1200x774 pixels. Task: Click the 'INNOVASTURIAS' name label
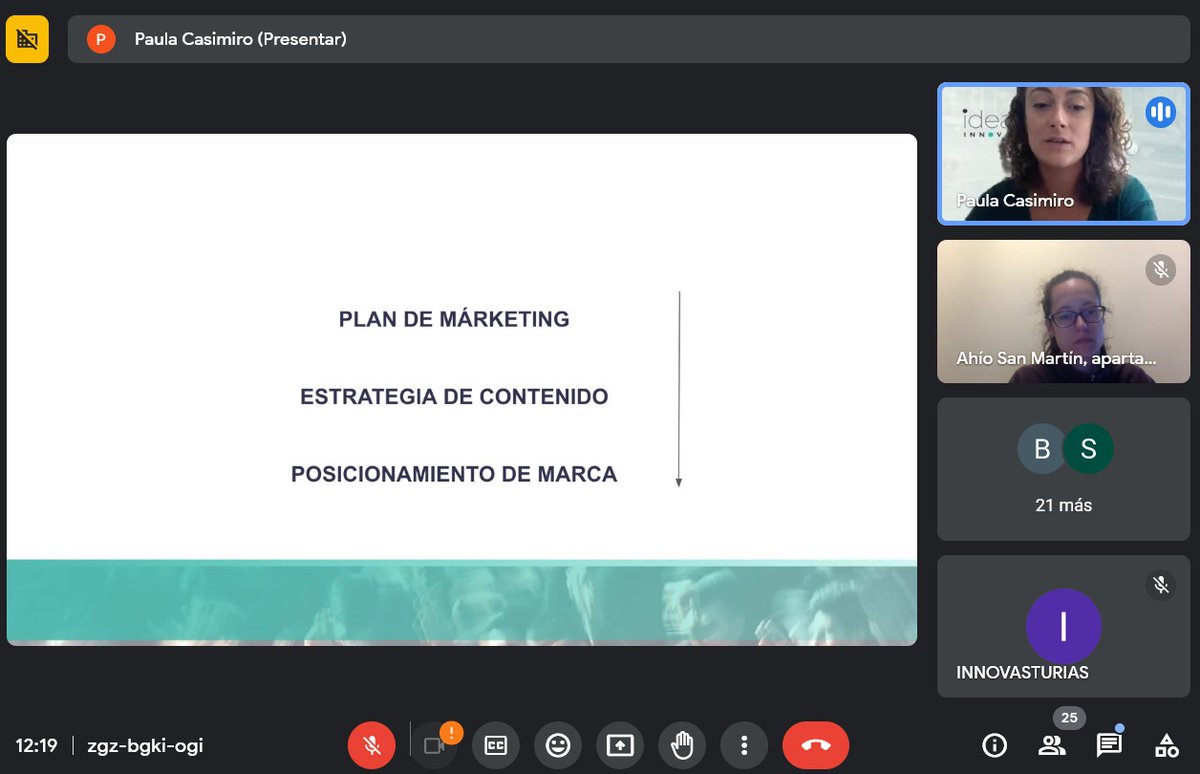tap(1022, 672)
